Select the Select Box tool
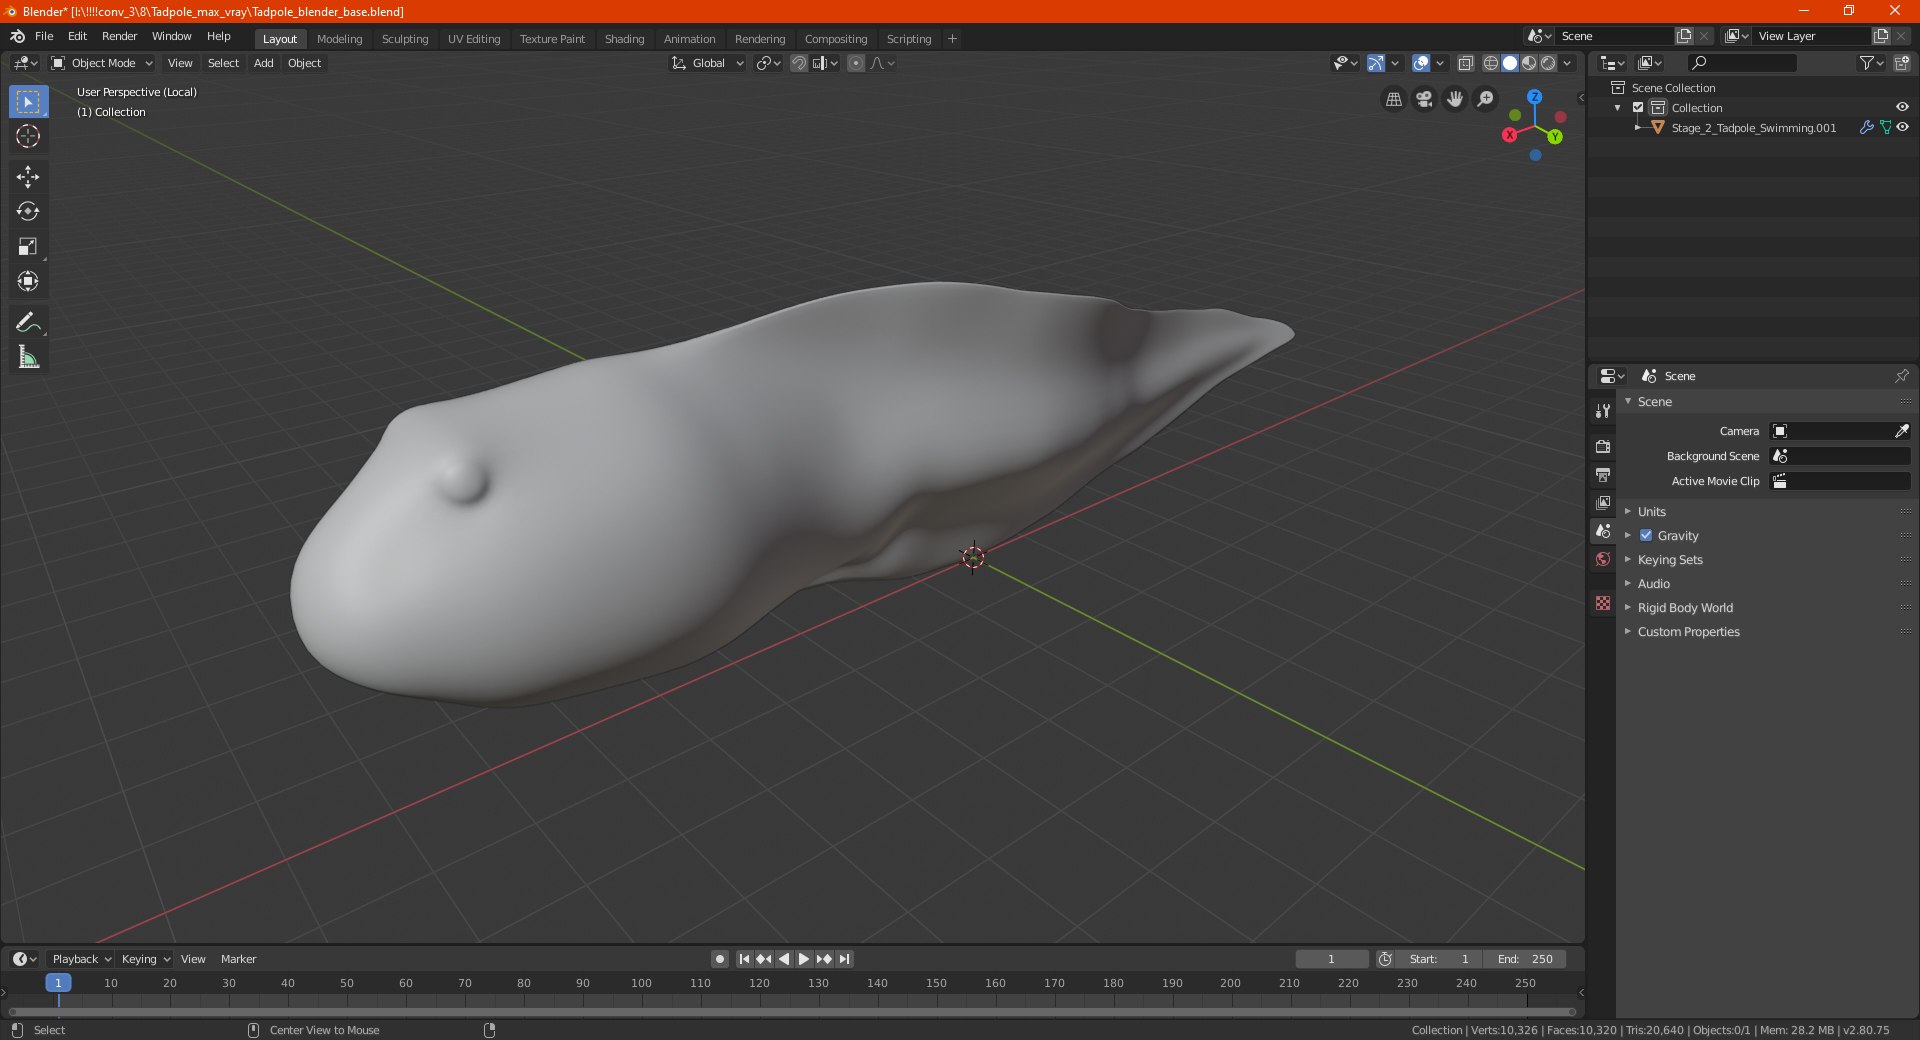The image size is (1920, 1040). pos(28,102)
